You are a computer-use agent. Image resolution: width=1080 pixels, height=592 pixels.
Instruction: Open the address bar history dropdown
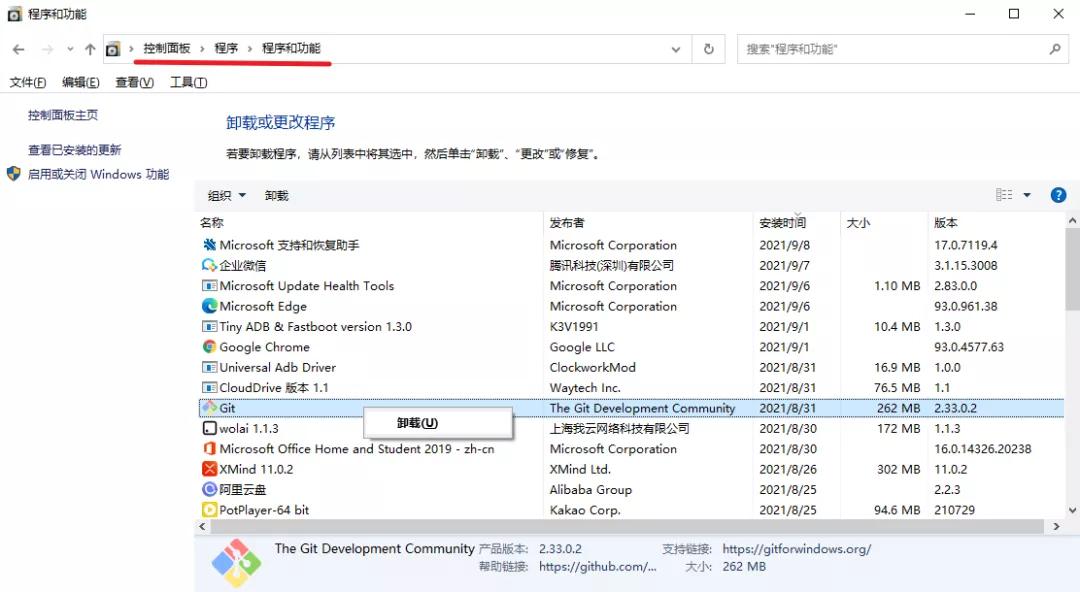coord(675,48)
